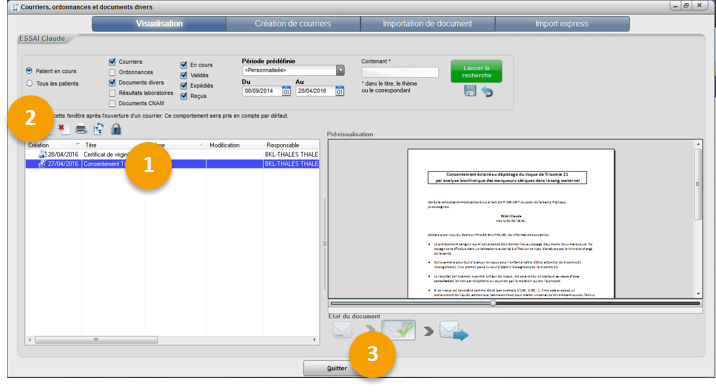Save search criteria with the floppy disk icon

(x=470, y=91)
